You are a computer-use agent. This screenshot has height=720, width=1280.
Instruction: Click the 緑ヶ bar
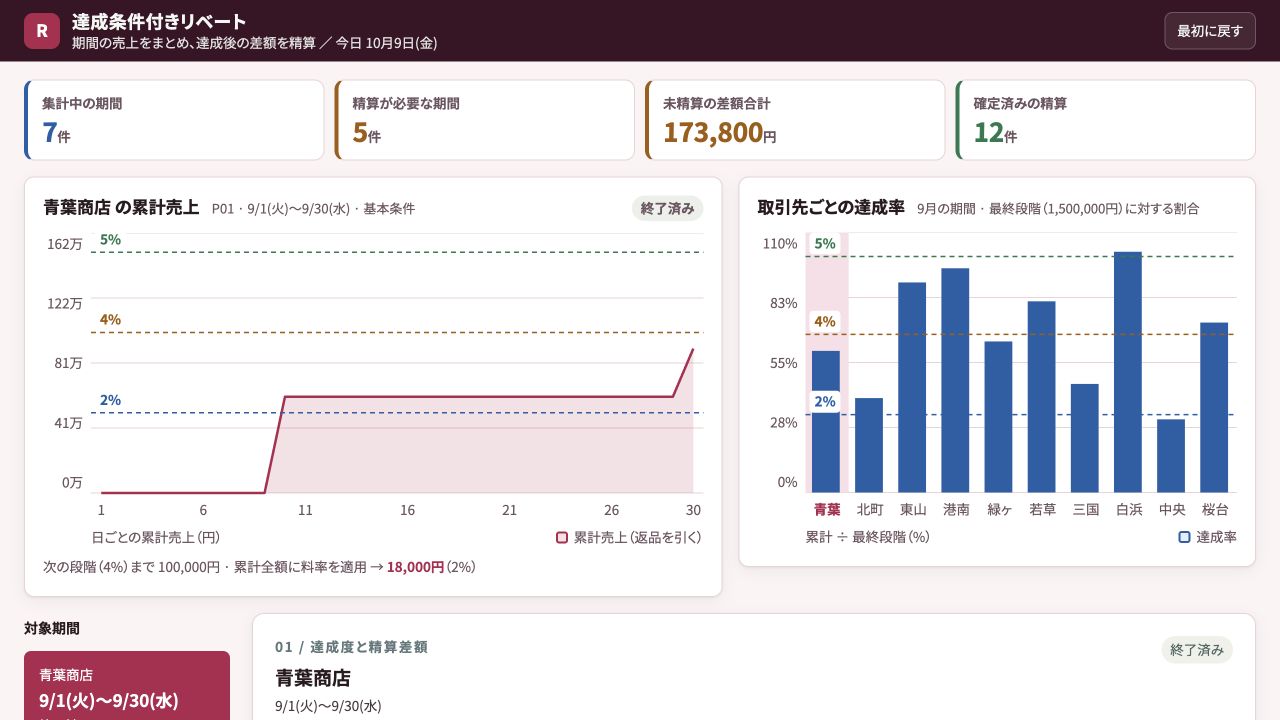[x=998, y=417]
